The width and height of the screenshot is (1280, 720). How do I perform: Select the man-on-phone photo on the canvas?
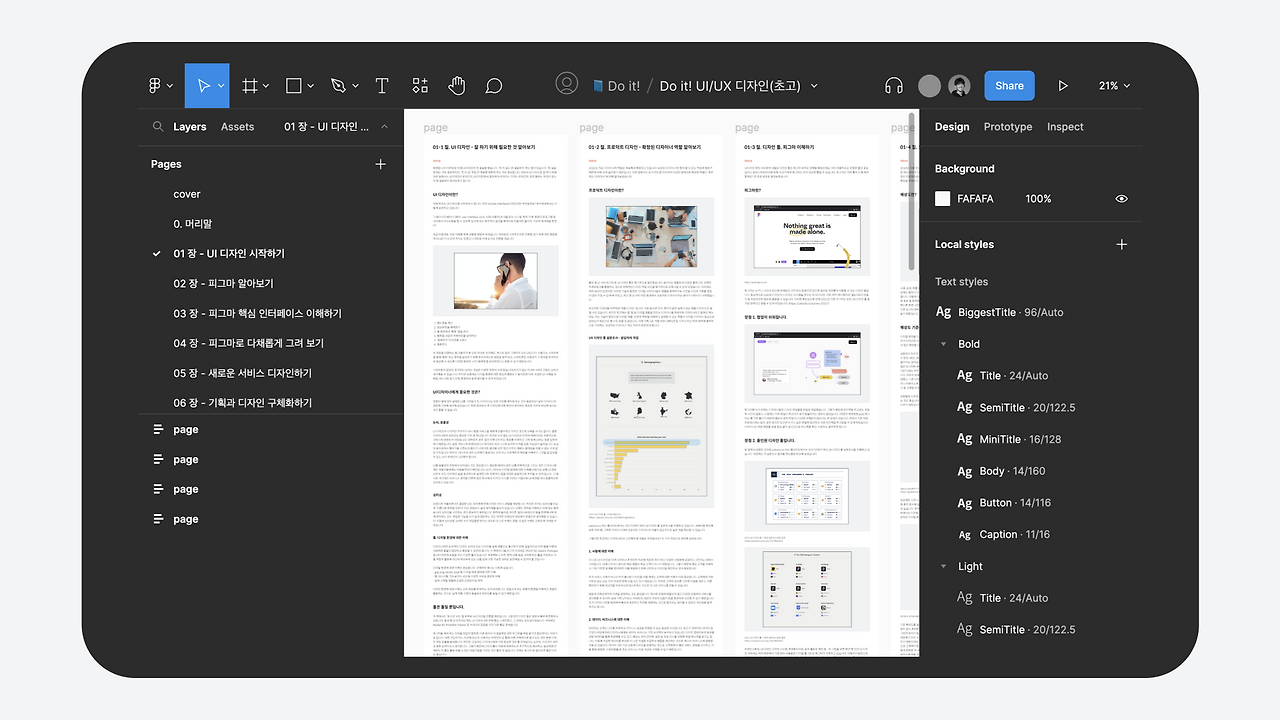[496, 280]
